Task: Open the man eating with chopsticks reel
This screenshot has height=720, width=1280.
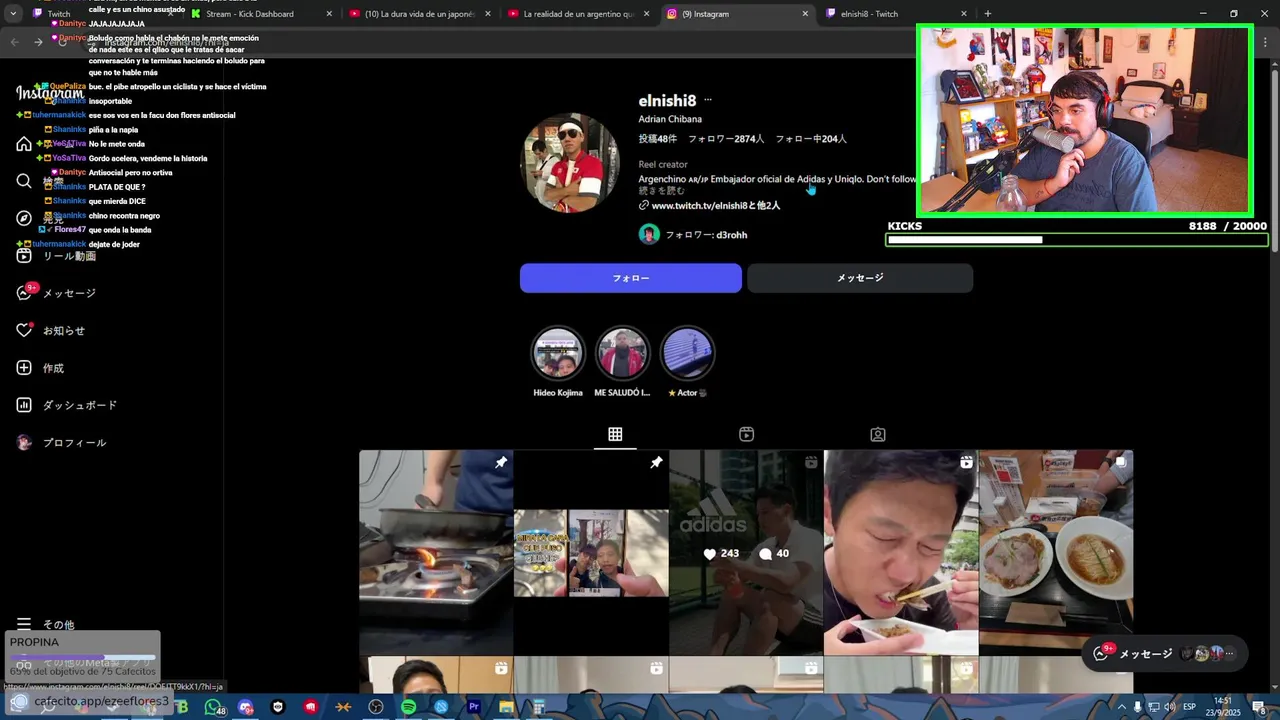Action: click(x=901, y=552)
